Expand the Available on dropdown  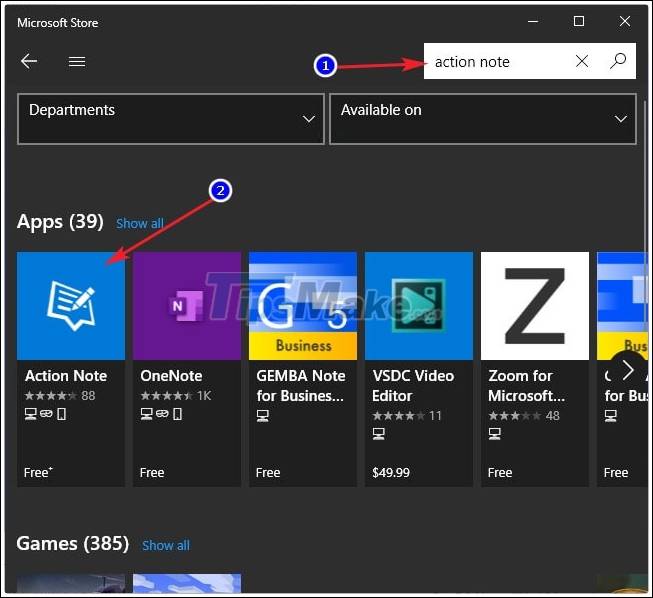point(483,119)
